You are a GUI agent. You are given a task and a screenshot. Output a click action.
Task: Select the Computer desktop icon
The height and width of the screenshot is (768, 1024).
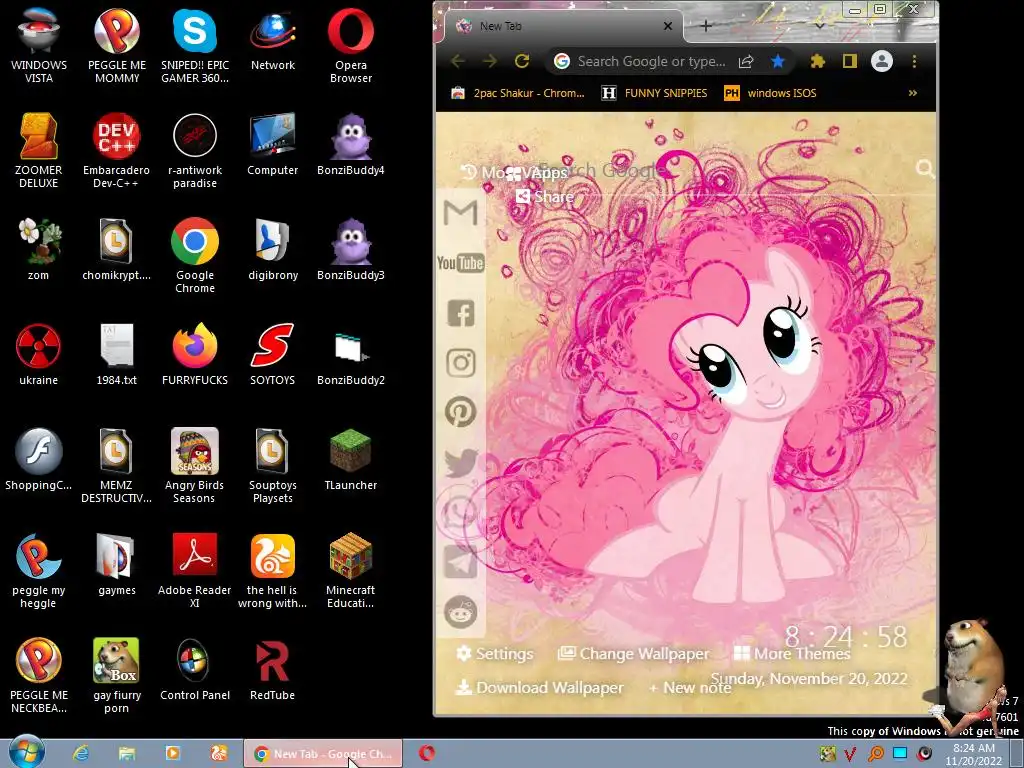273,144
